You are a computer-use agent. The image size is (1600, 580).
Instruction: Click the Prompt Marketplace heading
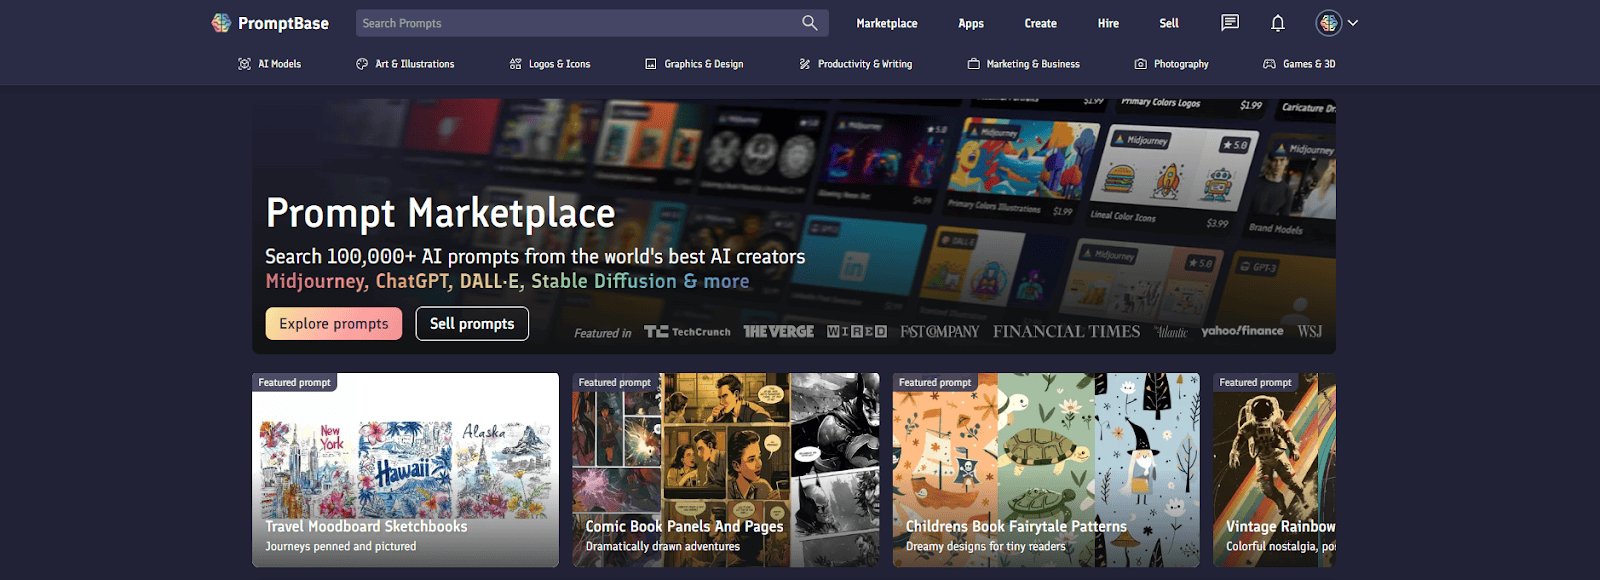440,213
